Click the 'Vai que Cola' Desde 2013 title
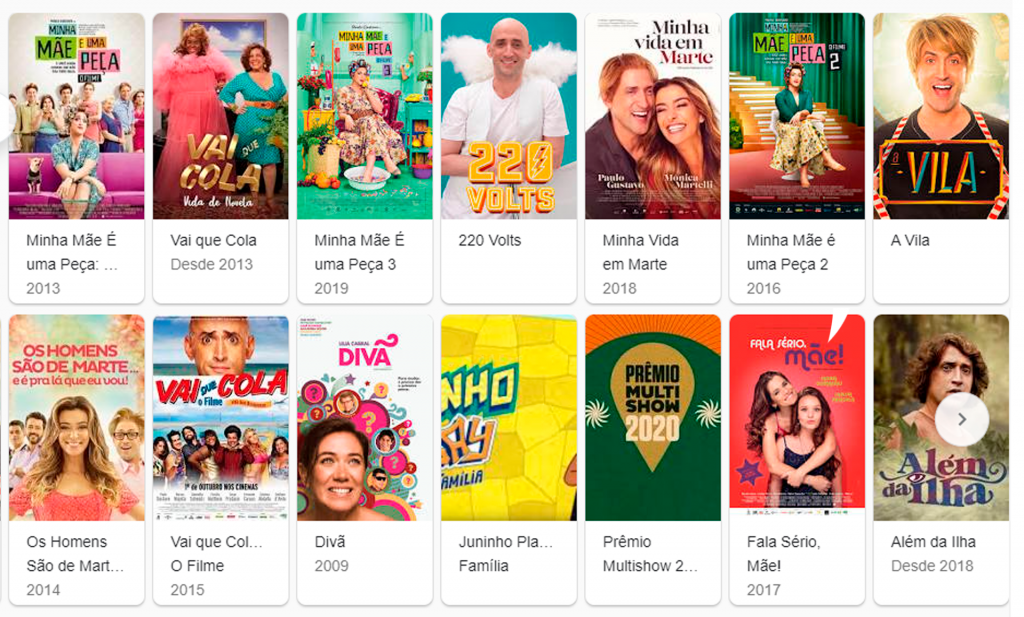This screenshot has height=617, width=1024. 214,240
